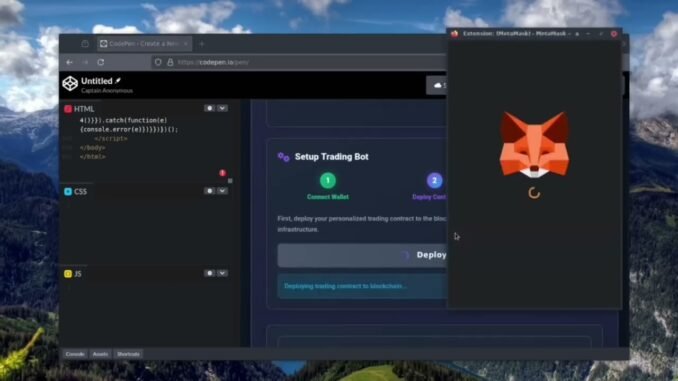The image size is (678, 381).
Task: Click the Deploy button
Action: tap(362, 255)
